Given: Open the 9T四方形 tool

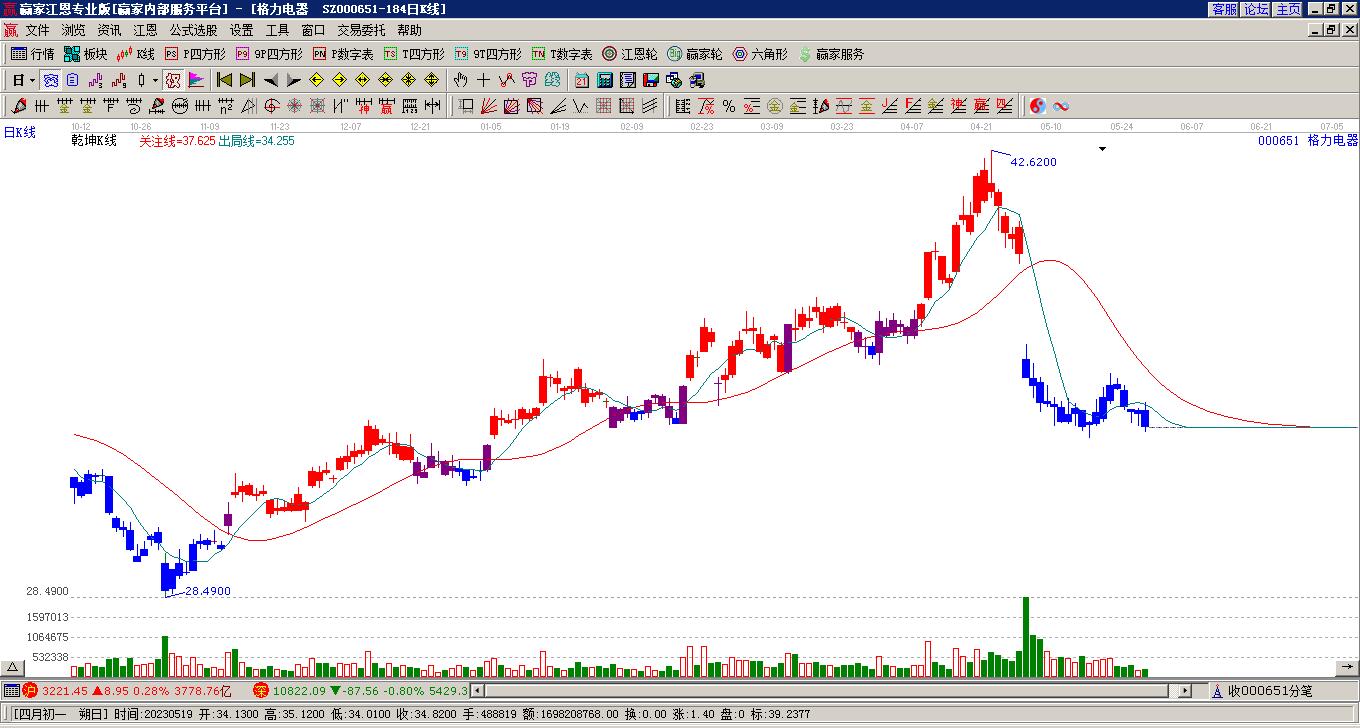Looking at the screenshot, I should (488, 54).
